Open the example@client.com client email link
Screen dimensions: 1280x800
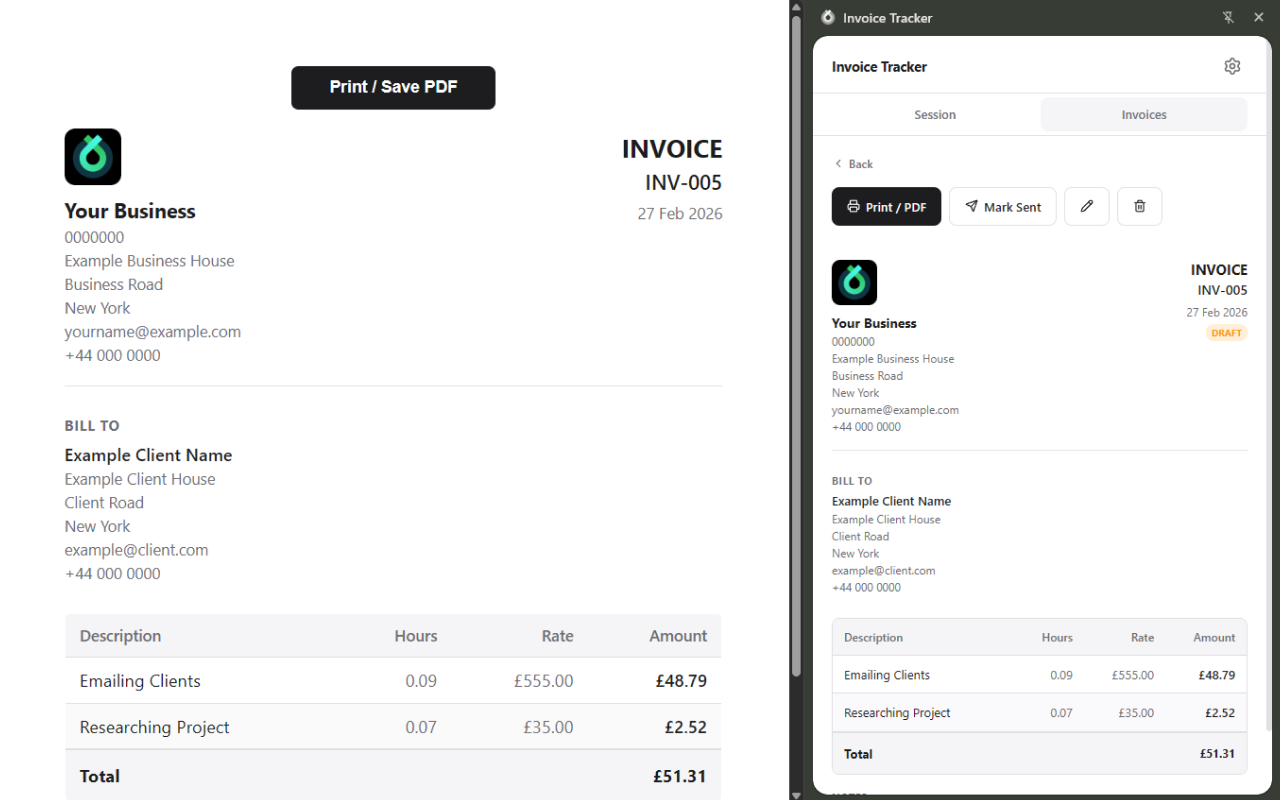[x=136, y=549]
